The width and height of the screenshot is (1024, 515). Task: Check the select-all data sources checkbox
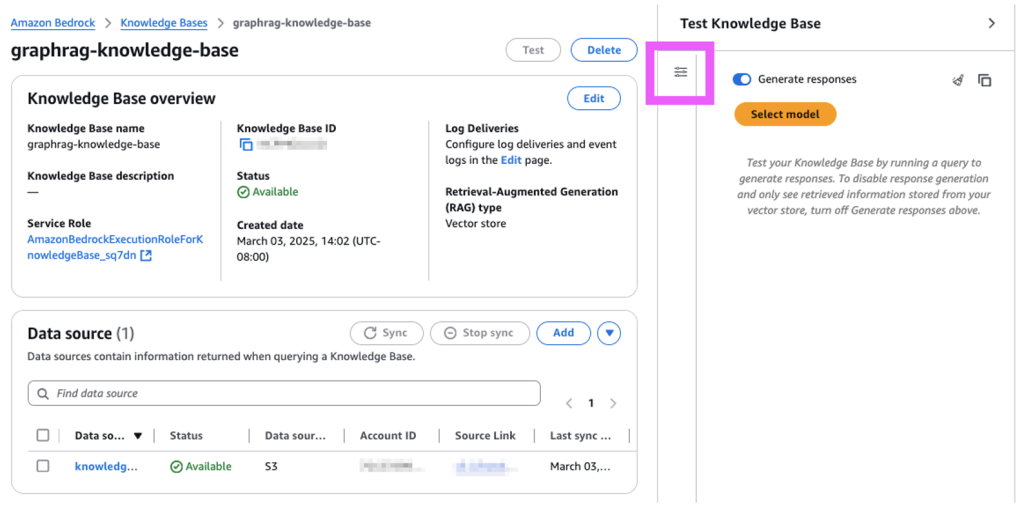tap(43, 435)
